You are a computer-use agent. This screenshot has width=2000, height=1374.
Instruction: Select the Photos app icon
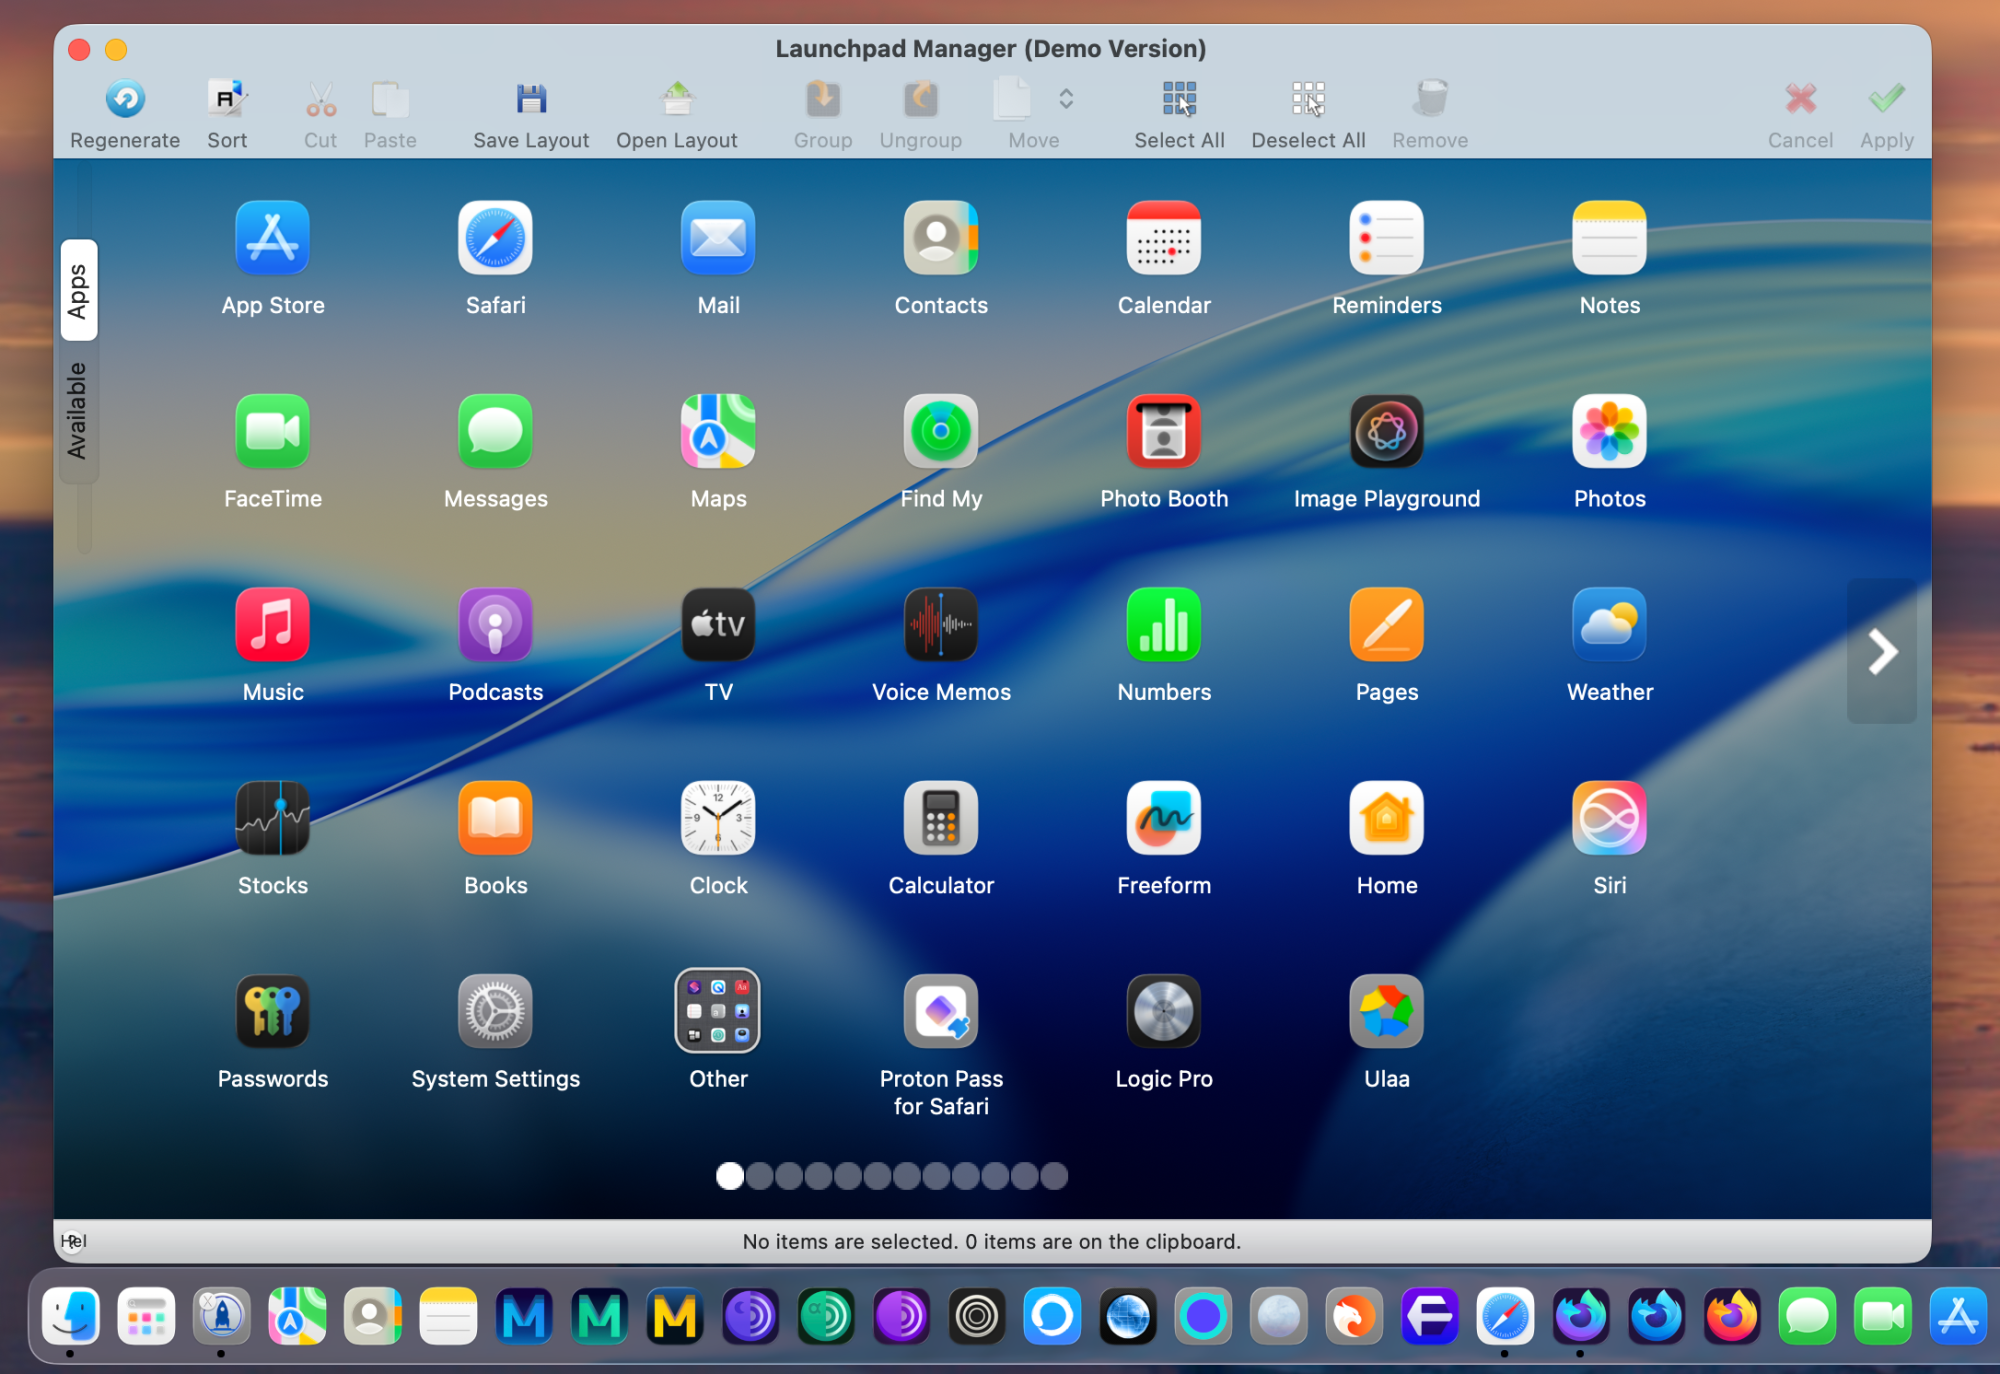pos(1609,431)
